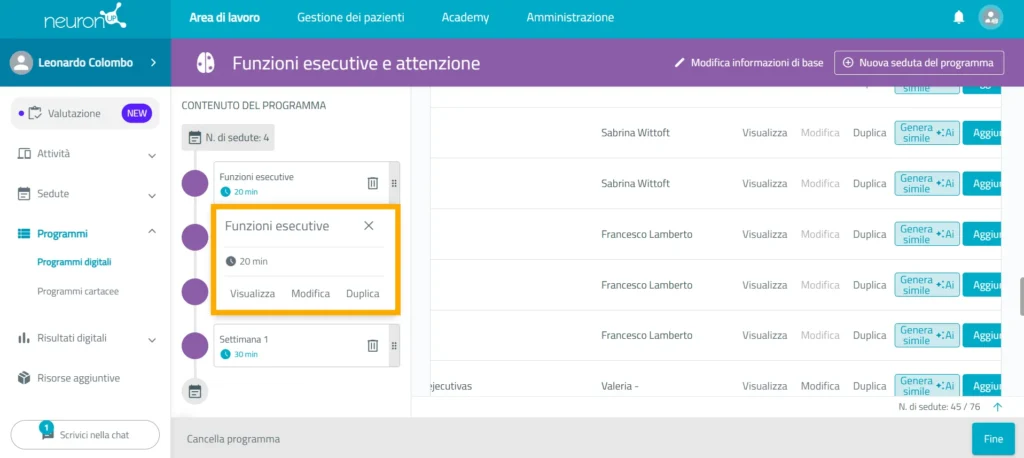Click the Settimana 1 session card title
This screenshot has height=458, width=1024.
(244, 340)
